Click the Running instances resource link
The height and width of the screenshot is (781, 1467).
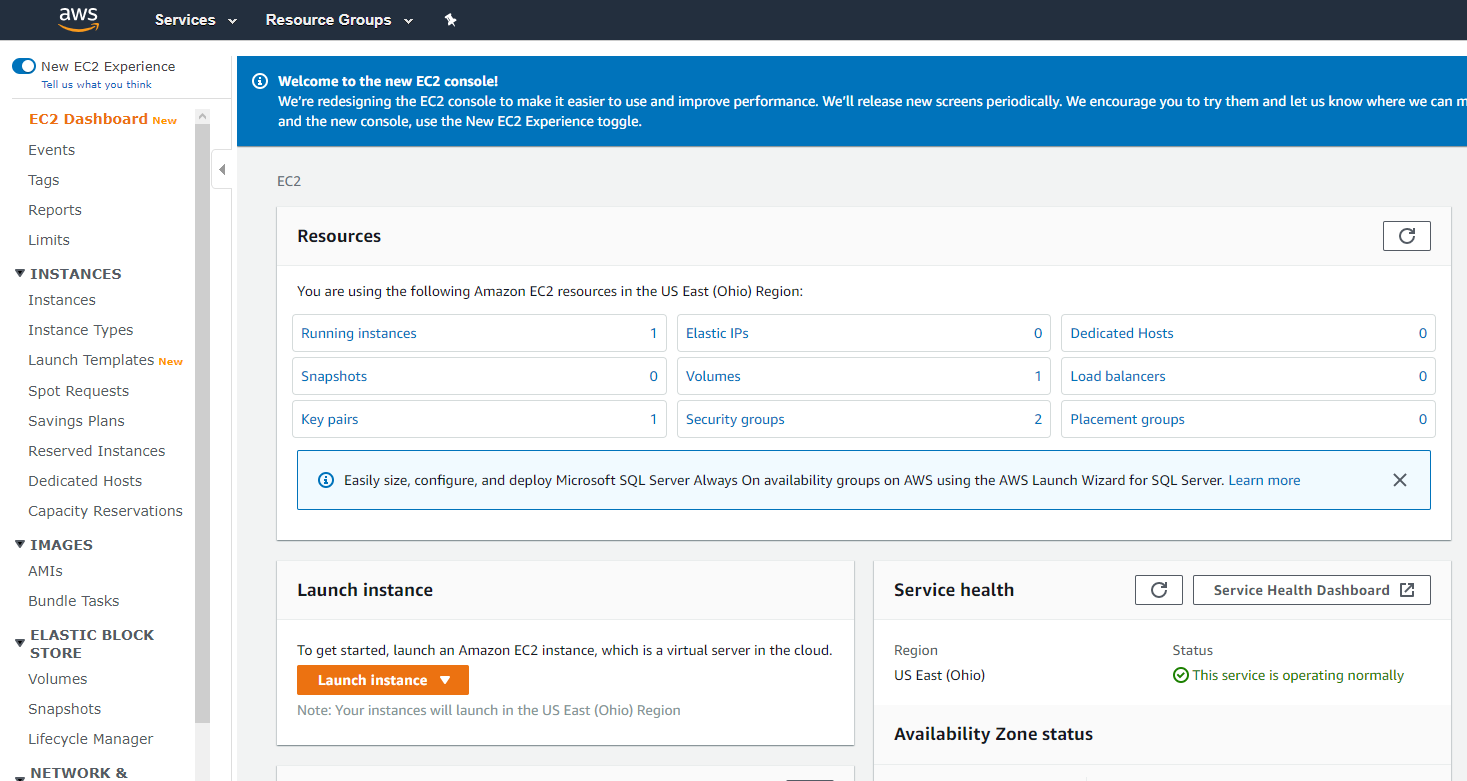point(358,333)
